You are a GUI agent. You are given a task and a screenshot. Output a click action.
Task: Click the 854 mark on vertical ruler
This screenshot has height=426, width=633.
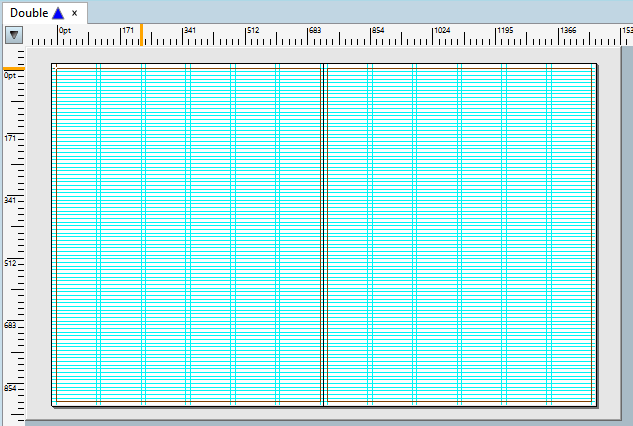[10, 388]
